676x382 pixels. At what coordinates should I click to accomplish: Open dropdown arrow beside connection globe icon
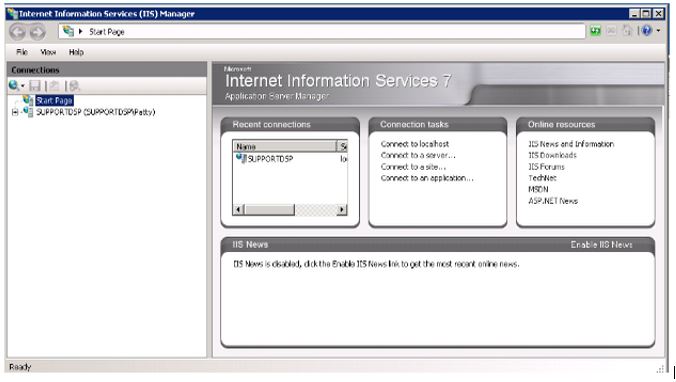click(22, 86)
